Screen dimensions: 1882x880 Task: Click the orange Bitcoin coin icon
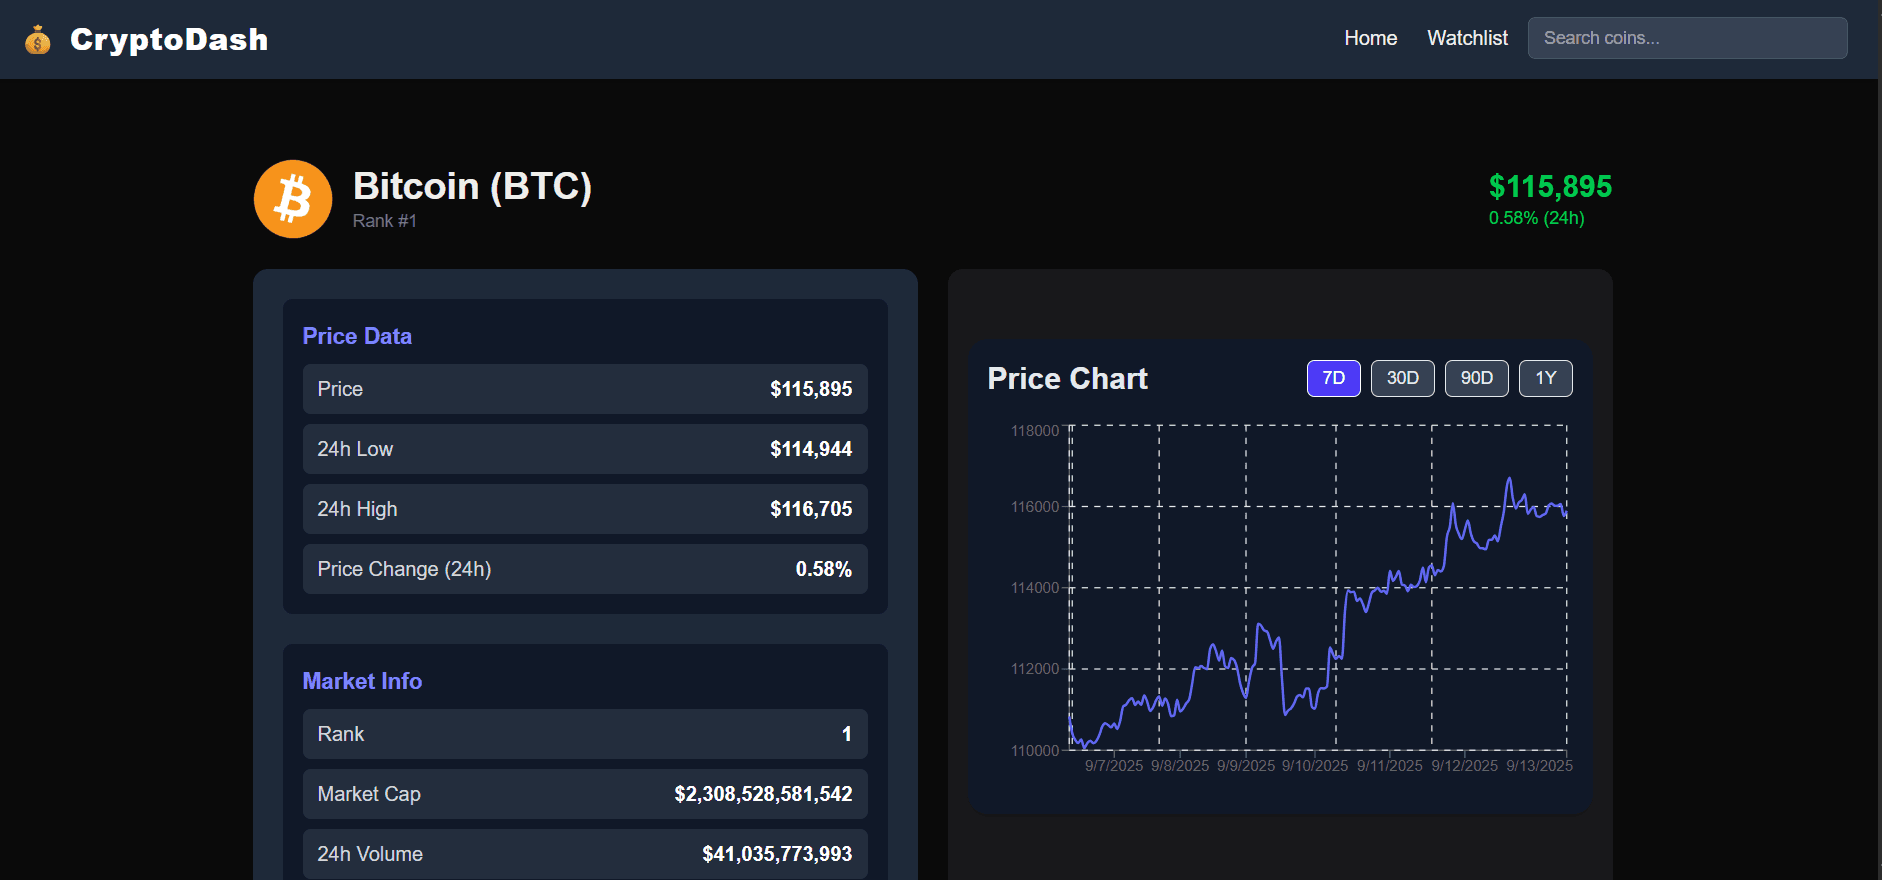293,199
